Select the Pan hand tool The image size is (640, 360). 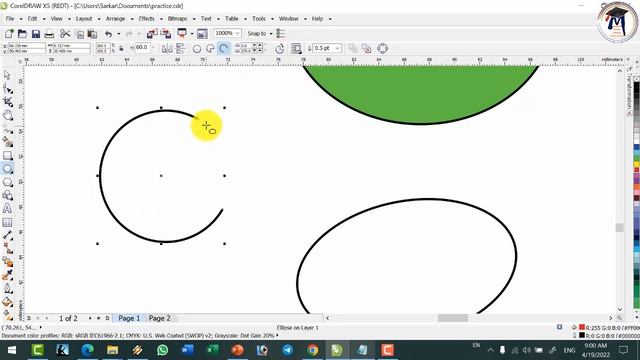click(7, 115)
